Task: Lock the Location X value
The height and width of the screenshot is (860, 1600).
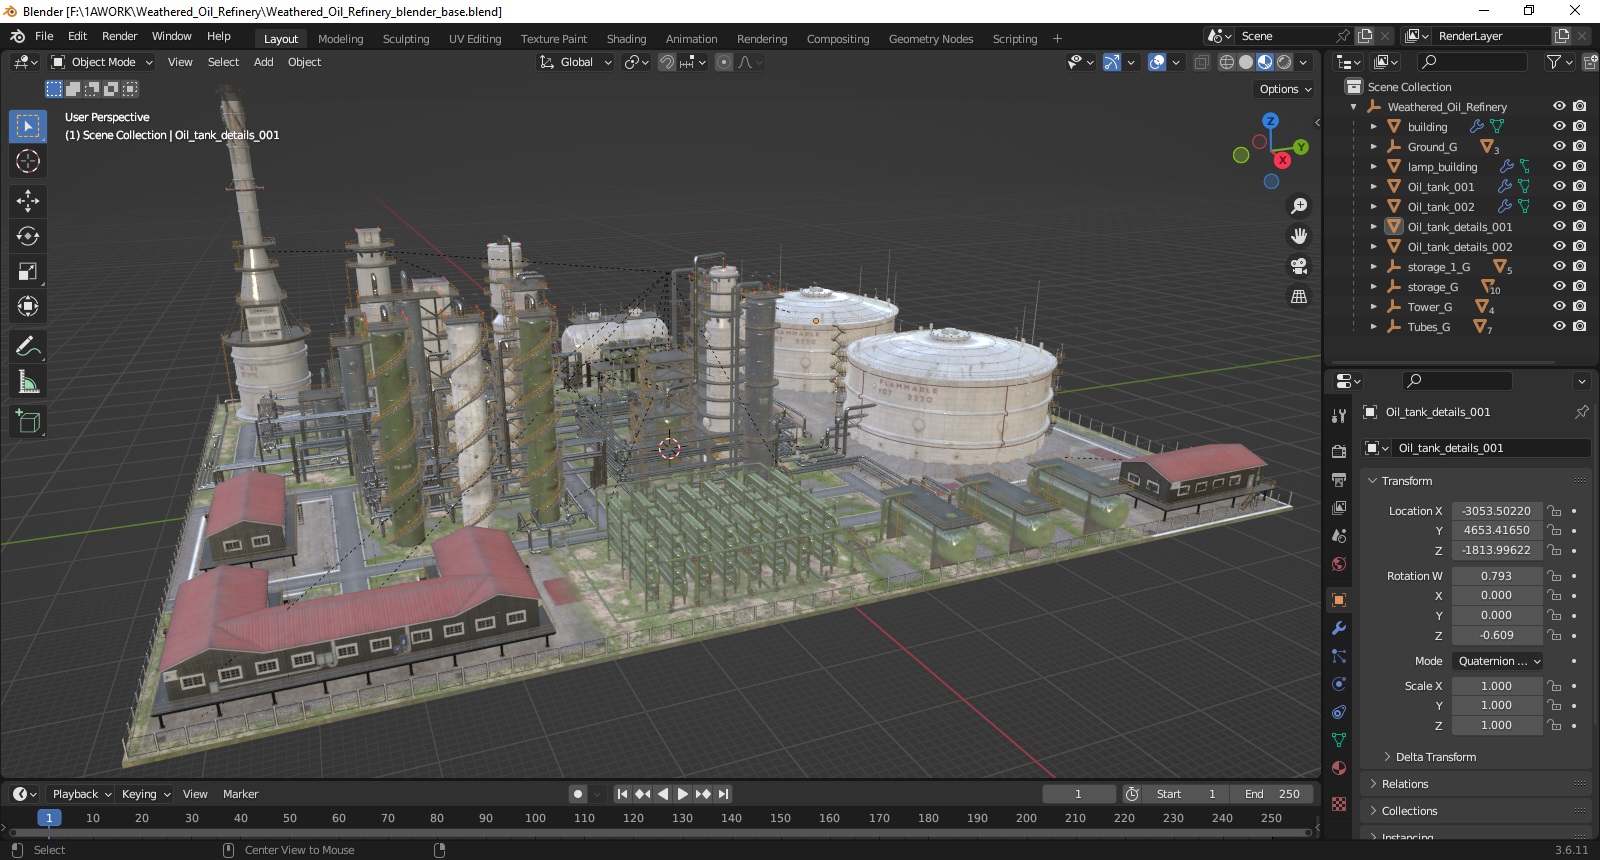Action: (x=1554, y=511)
